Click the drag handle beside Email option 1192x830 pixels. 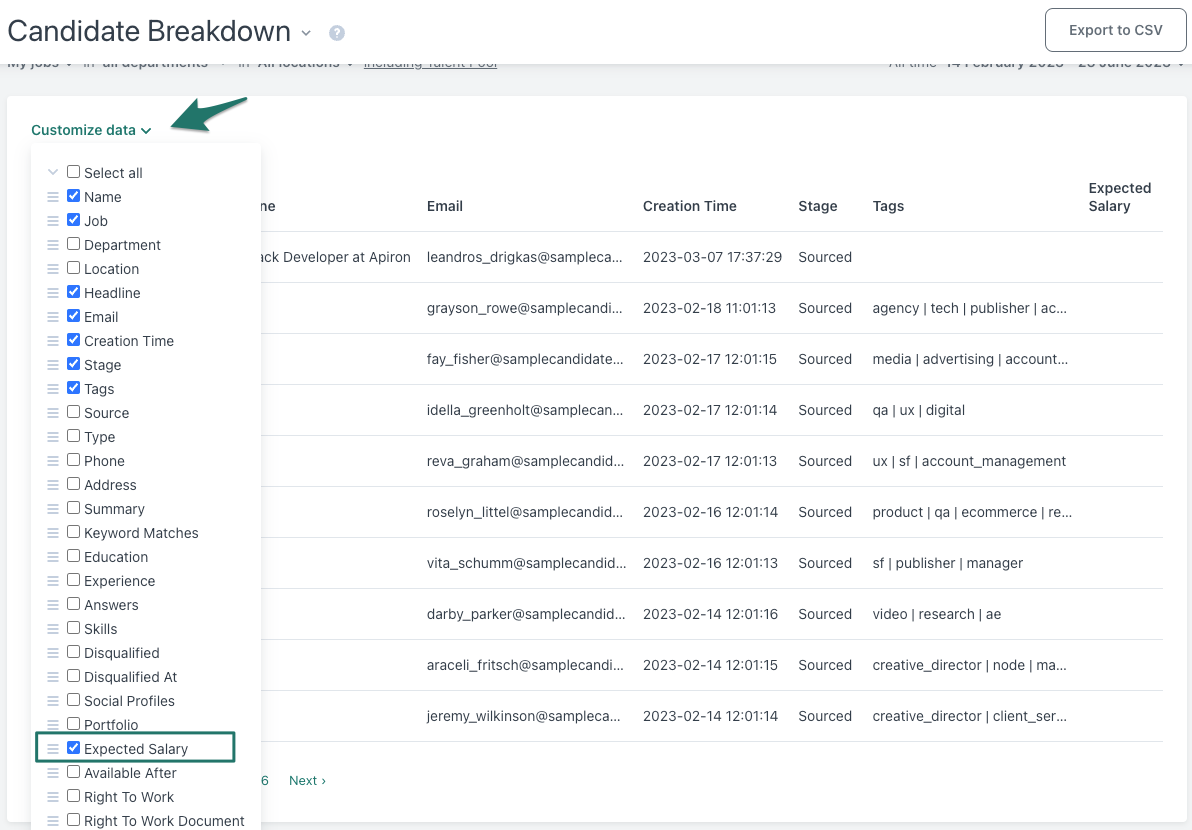(53, 317)
